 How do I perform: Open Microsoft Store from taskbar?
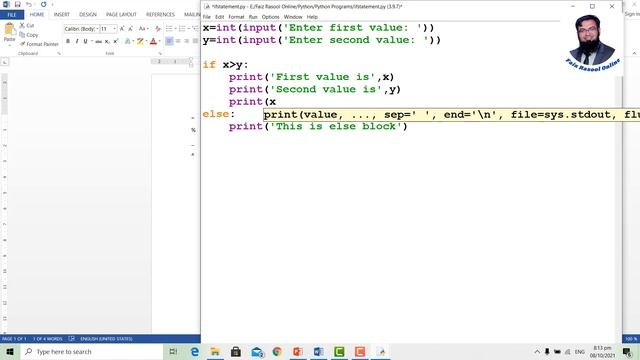(236, 351)
